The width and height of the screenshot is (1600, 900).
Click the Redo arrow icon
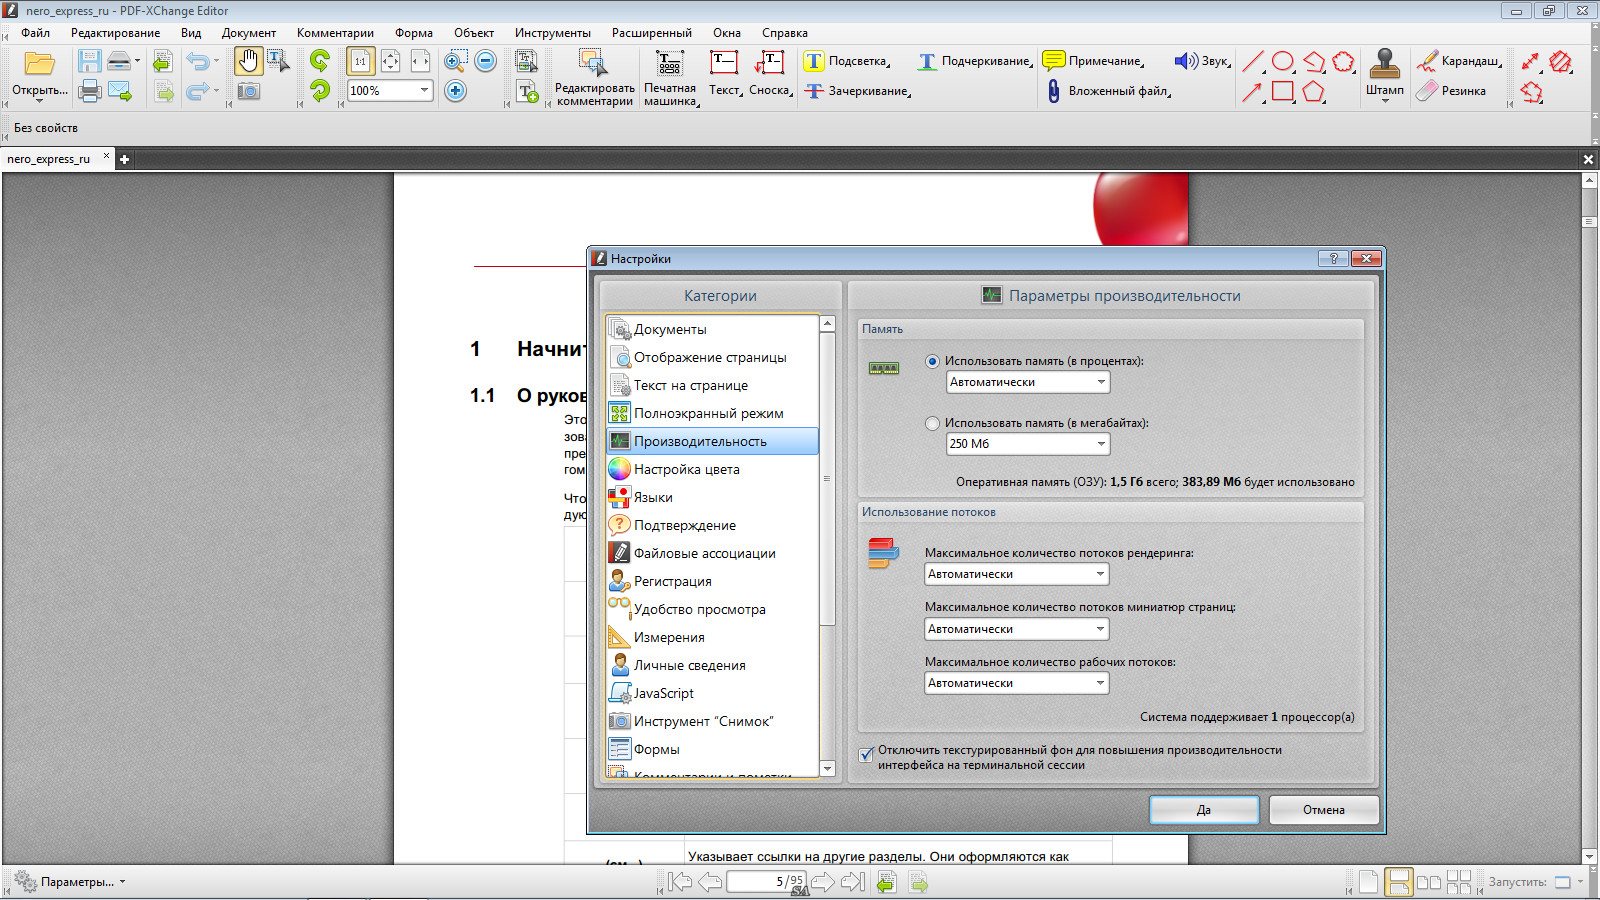point(199,92)
